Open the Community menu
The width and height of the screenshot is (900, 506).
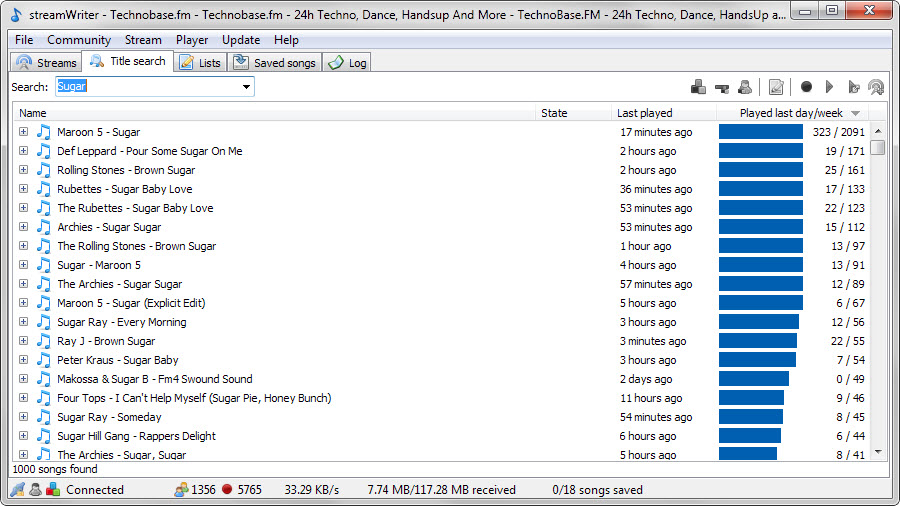tap(79, 40)
